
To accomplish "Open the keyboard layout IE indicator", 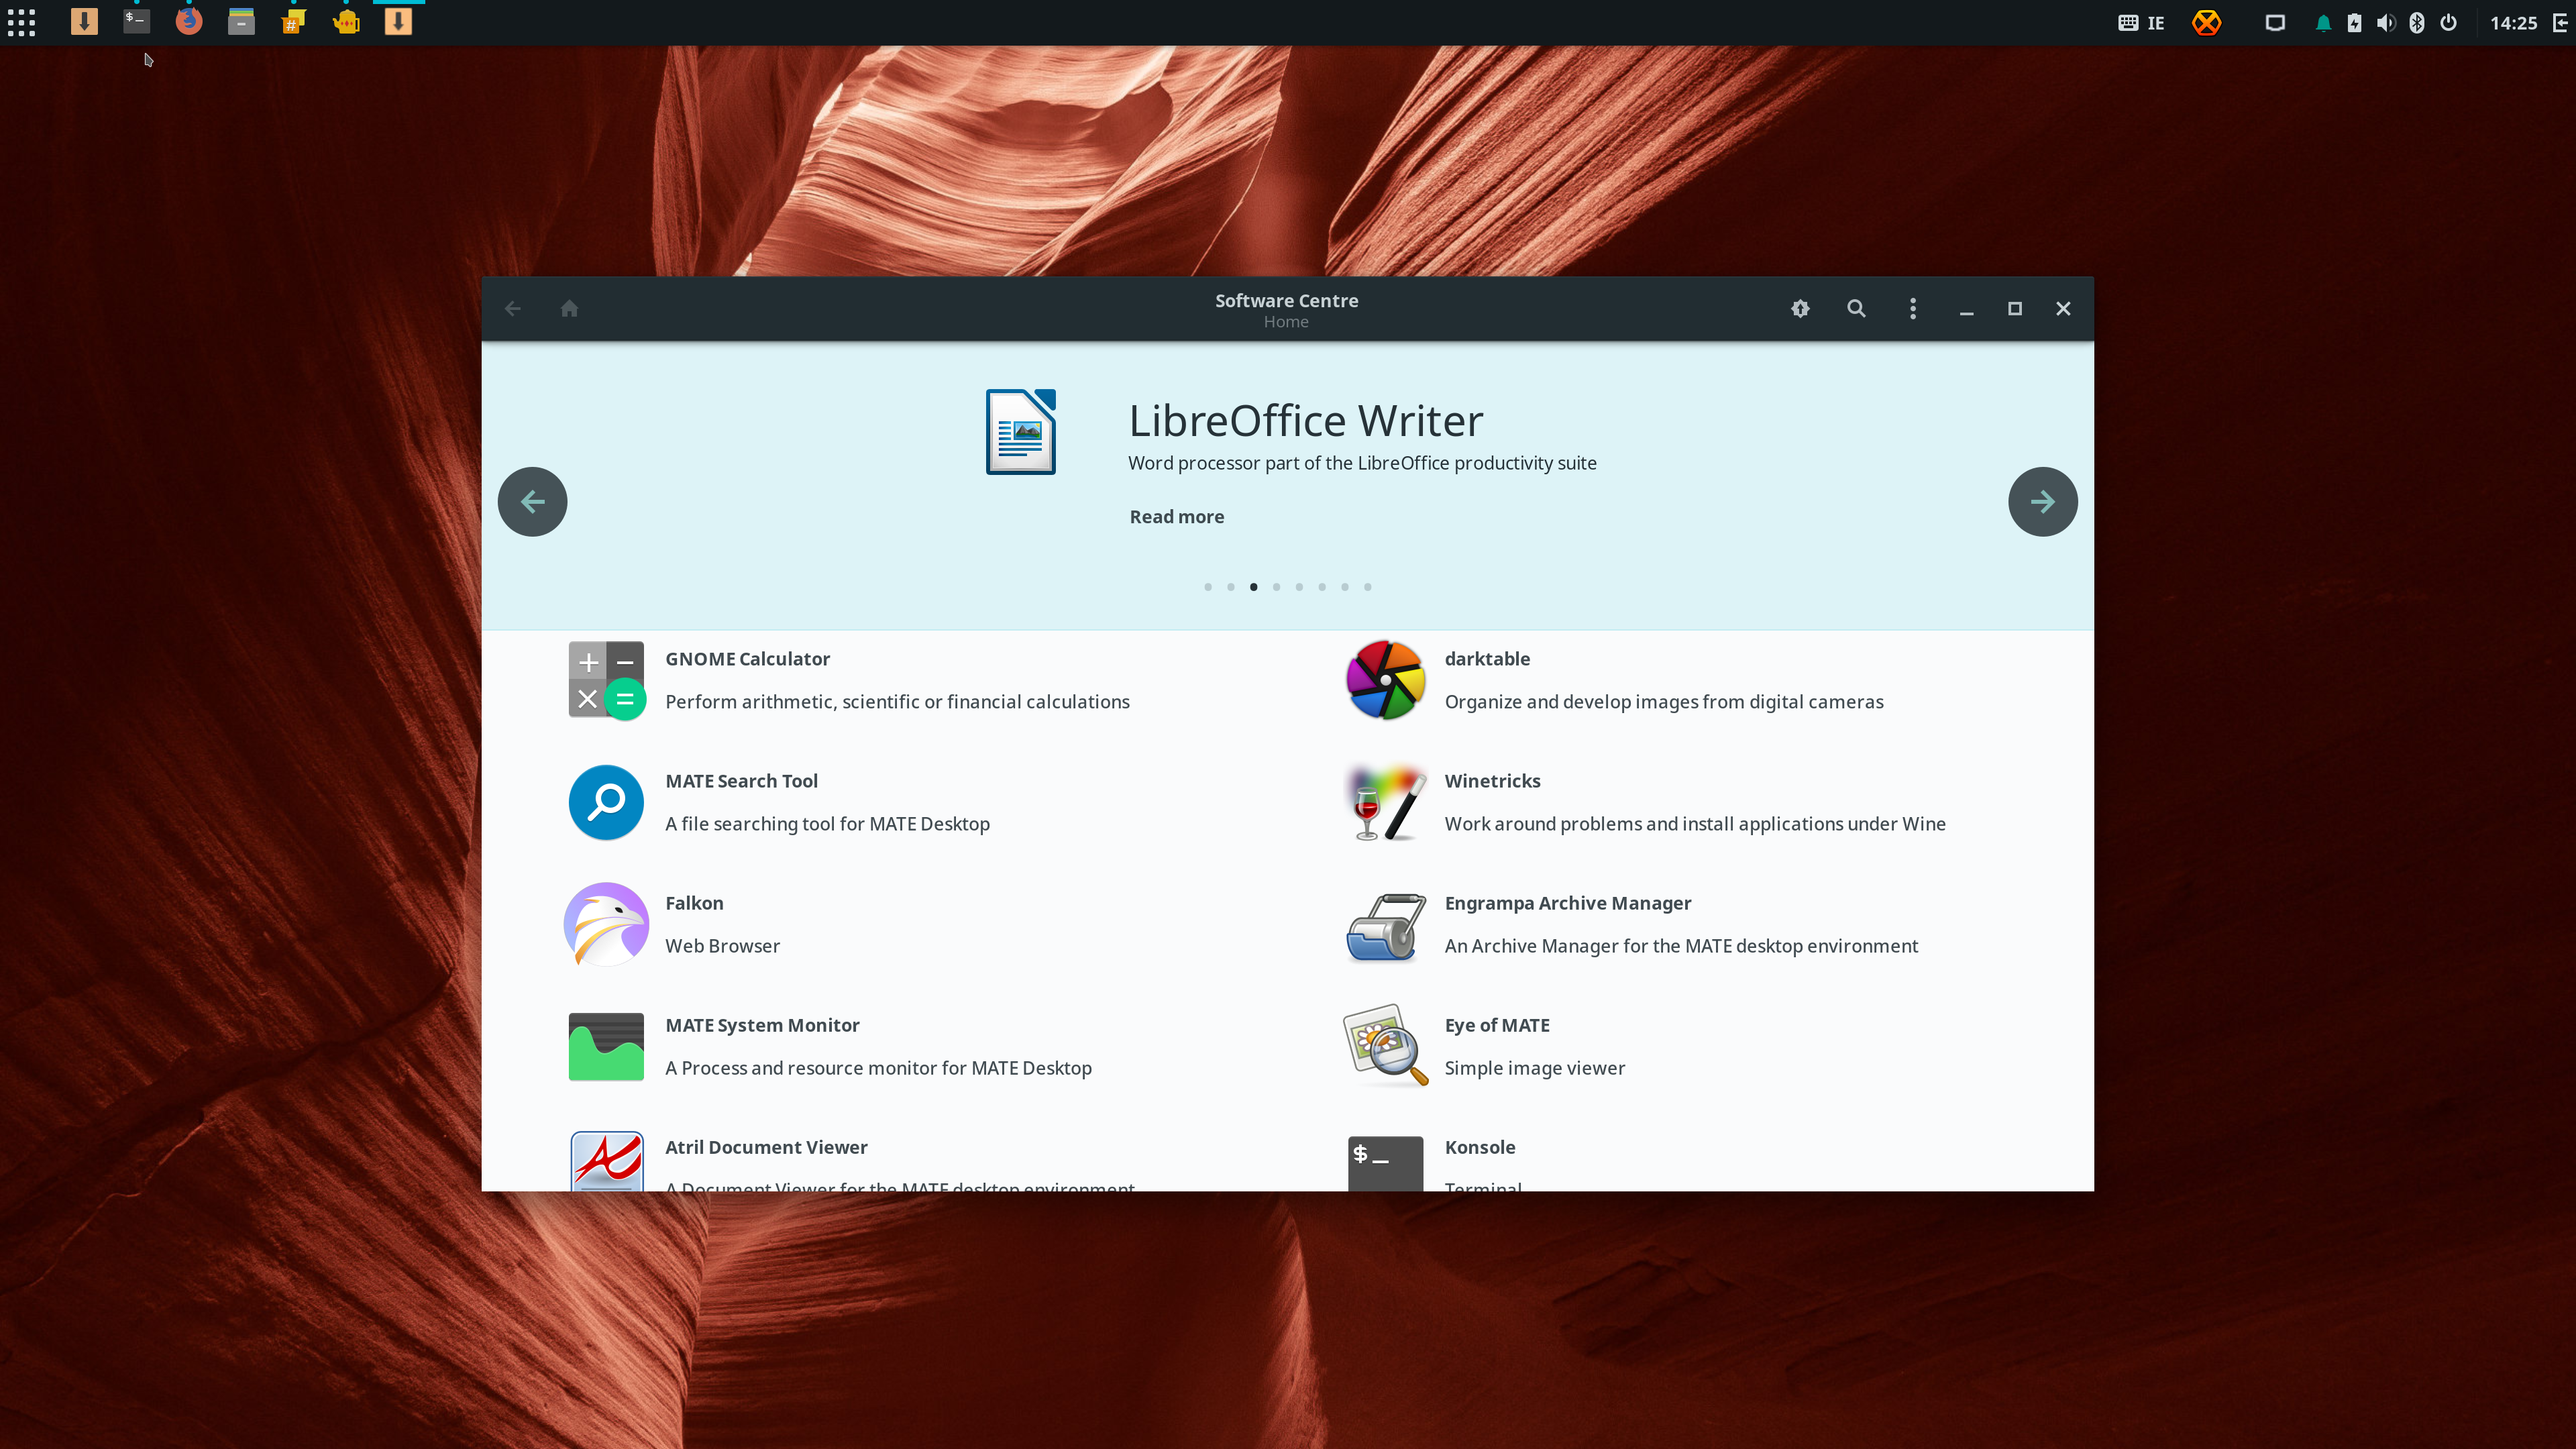I will pos(2141,22).
